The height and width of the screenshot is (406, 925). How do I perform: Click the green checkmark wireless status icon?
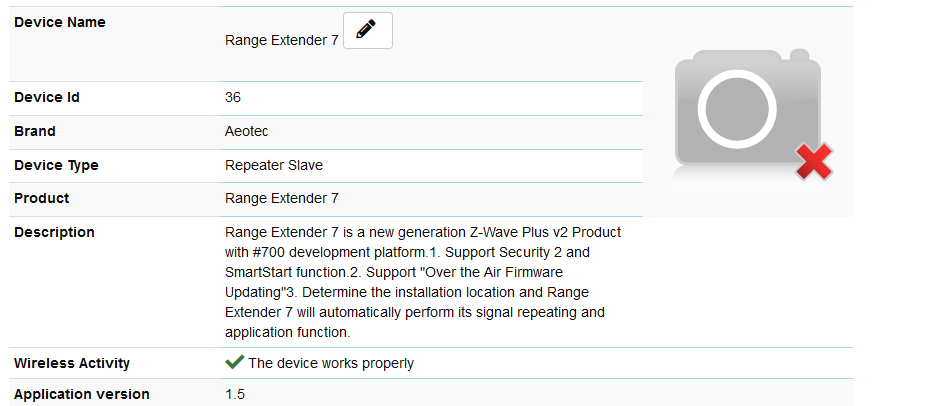234,363
